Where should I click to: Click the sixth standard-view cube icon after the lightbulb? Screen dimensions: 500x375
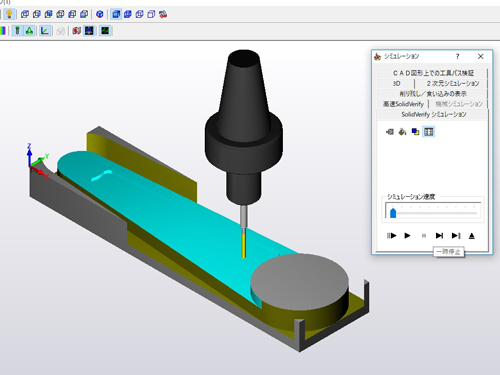tap(84, 14)
